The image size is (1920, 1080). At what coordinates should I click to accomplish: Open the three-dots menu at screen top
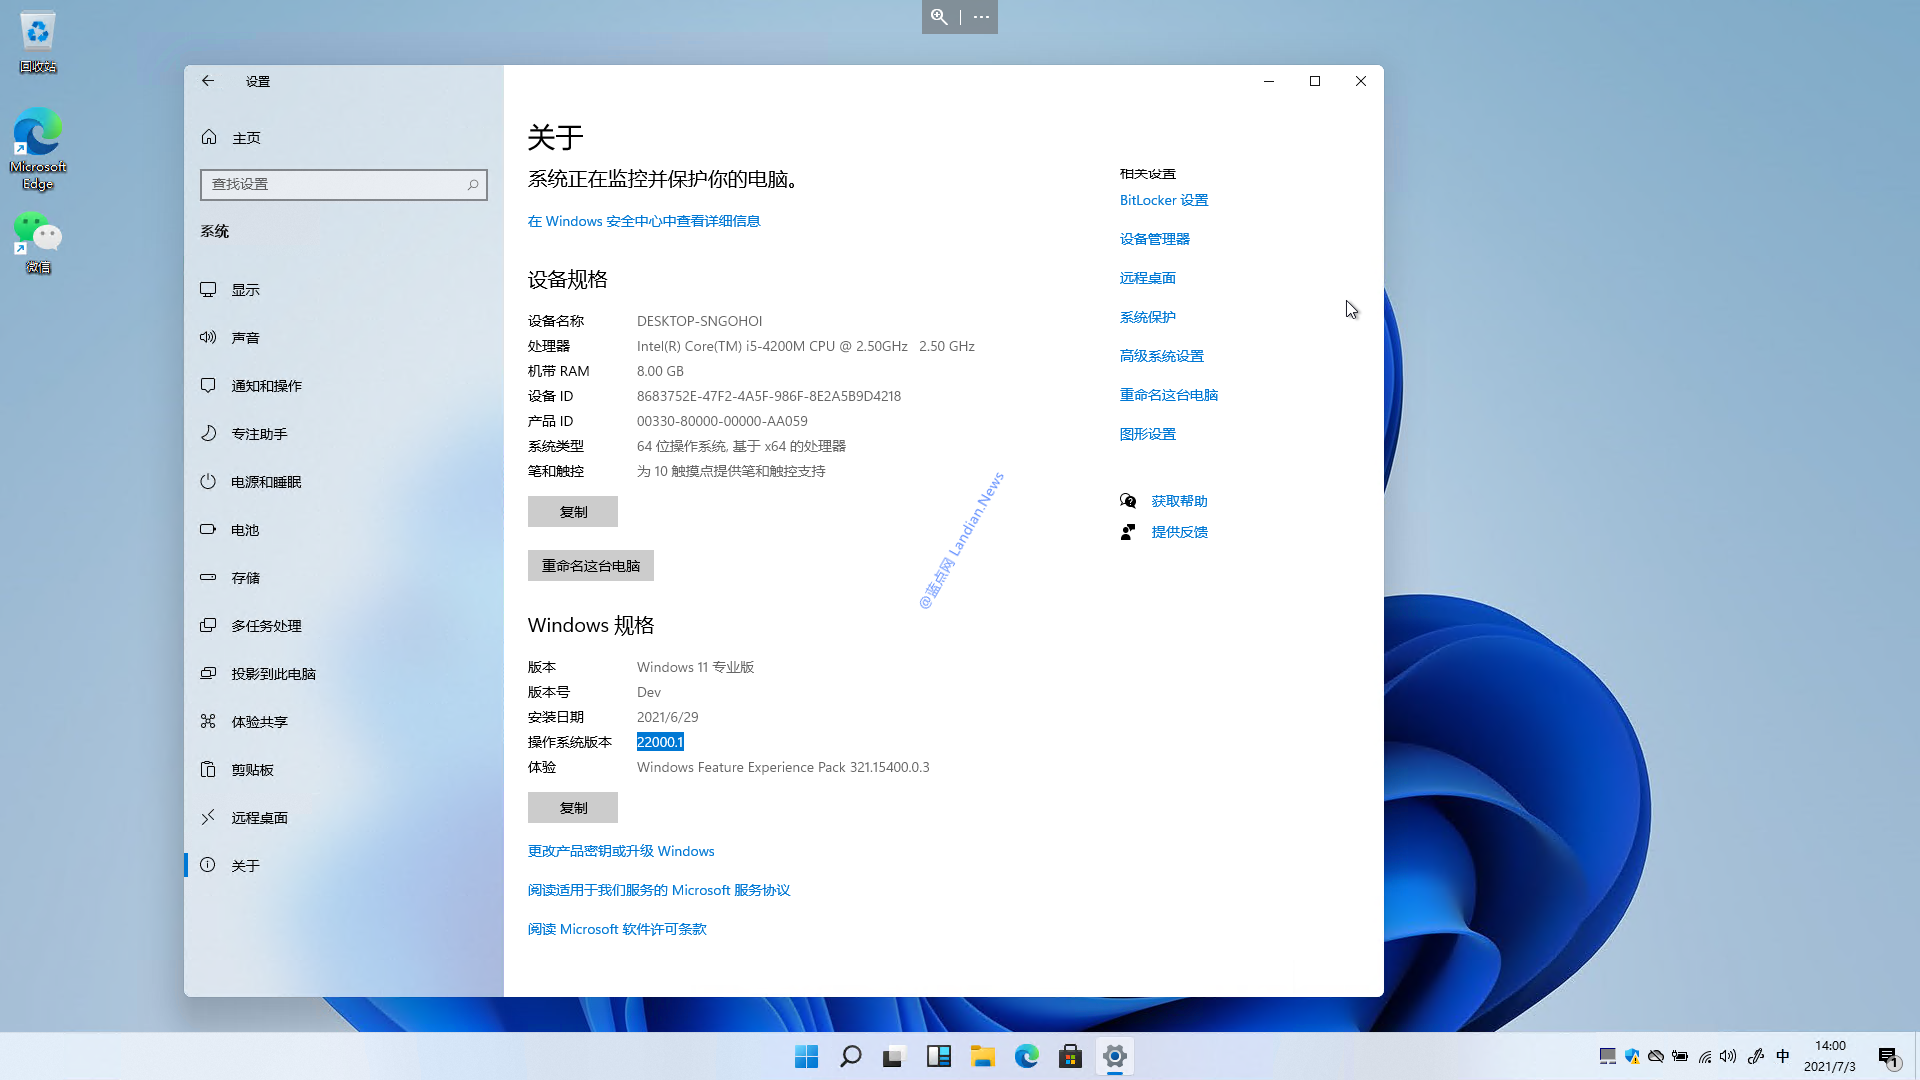click(x=981, y=17)
